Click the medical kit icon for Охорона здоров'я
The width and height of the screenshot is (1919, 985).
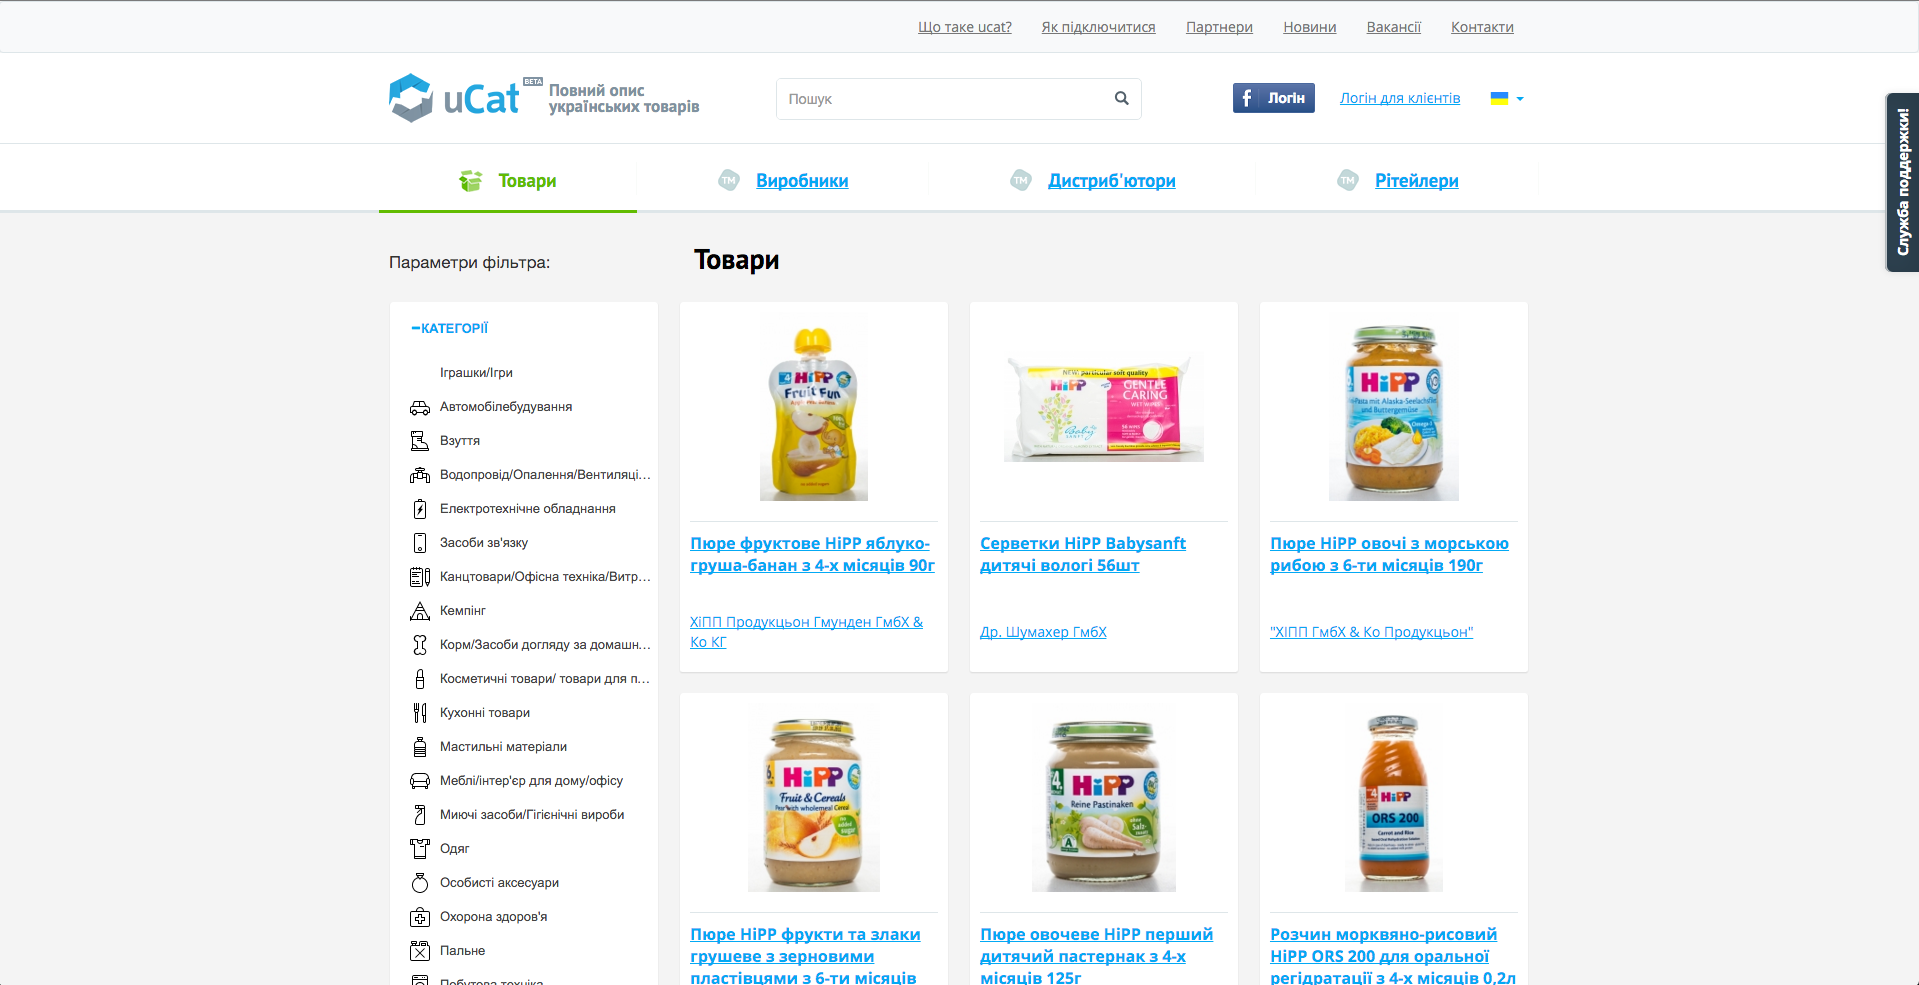tap(420, 917)
